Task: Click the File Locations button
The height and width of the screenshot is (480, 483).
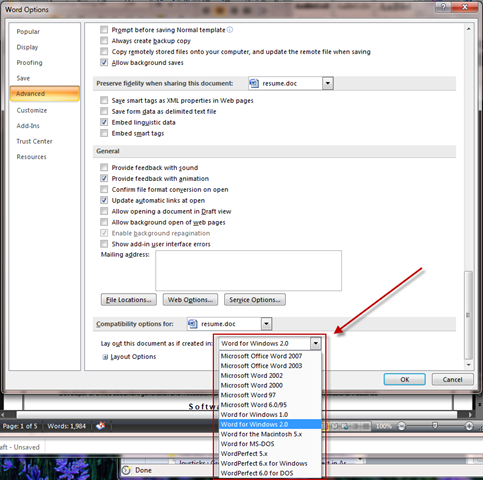Action: [129, 300]
